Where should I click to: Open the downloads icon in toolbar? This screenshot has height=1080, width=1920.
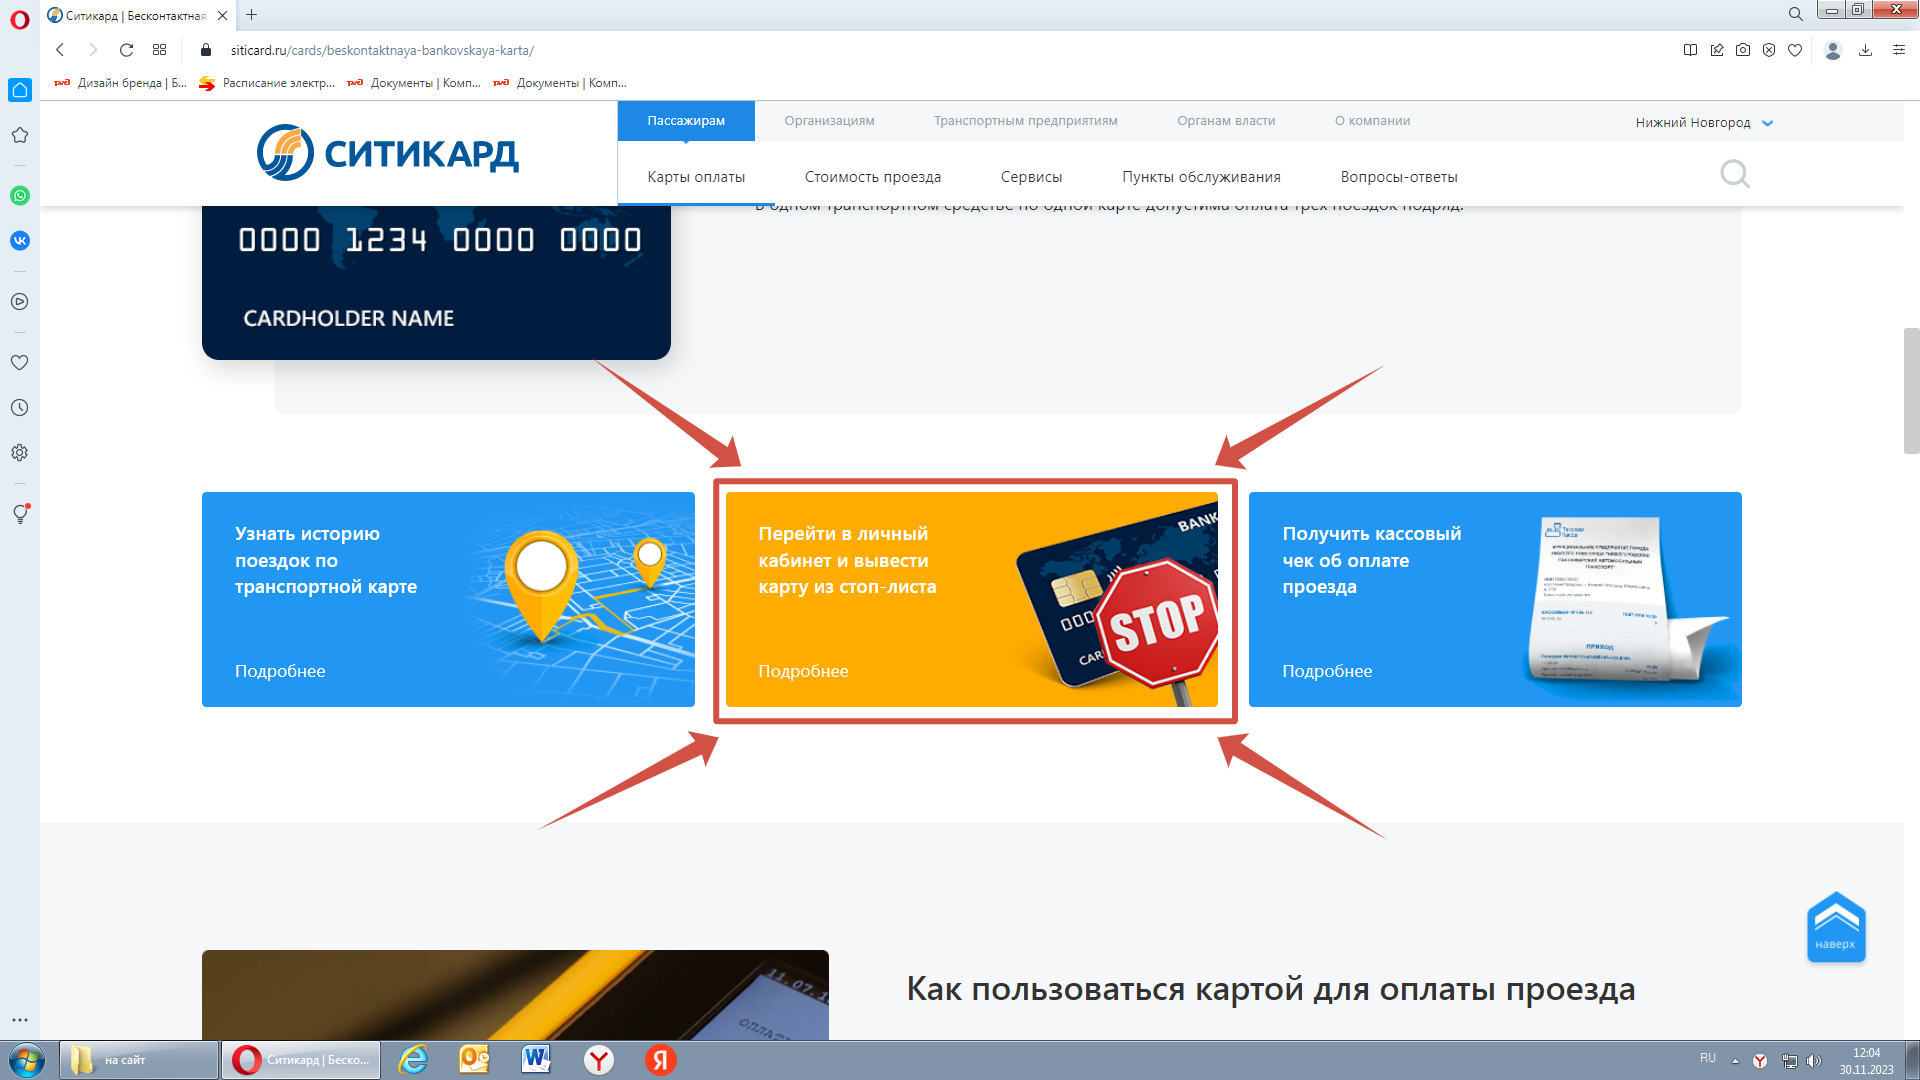(1865, 50)
